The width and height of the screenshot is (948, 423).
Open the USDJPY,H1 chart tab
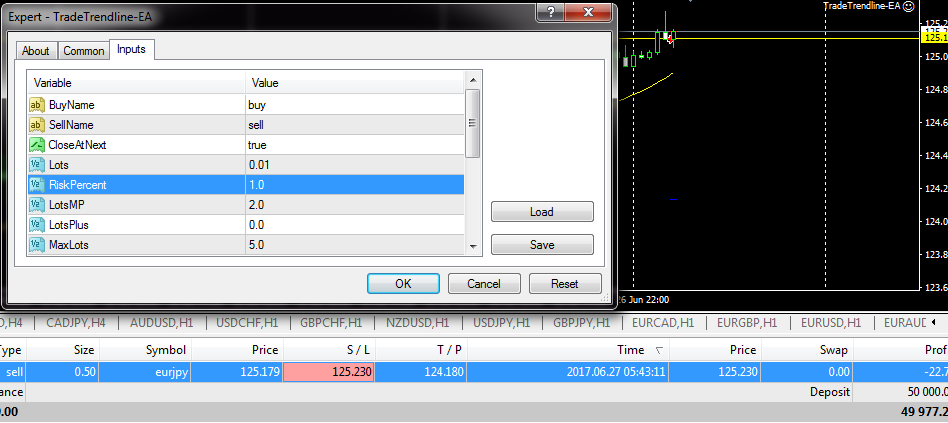pos(505,323)
